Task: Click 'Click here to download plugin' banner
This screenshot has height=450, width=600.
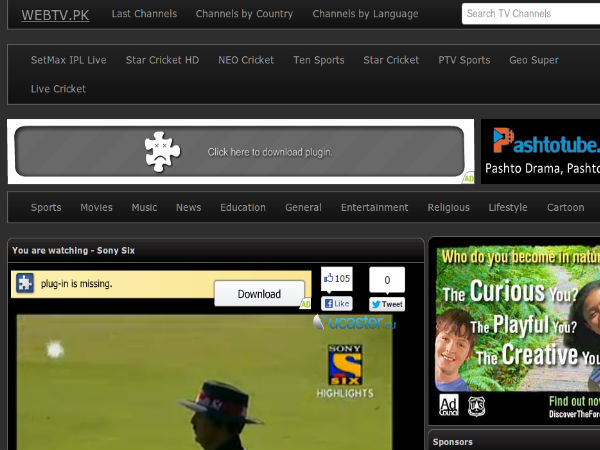Action: click(x=240, y=152)
